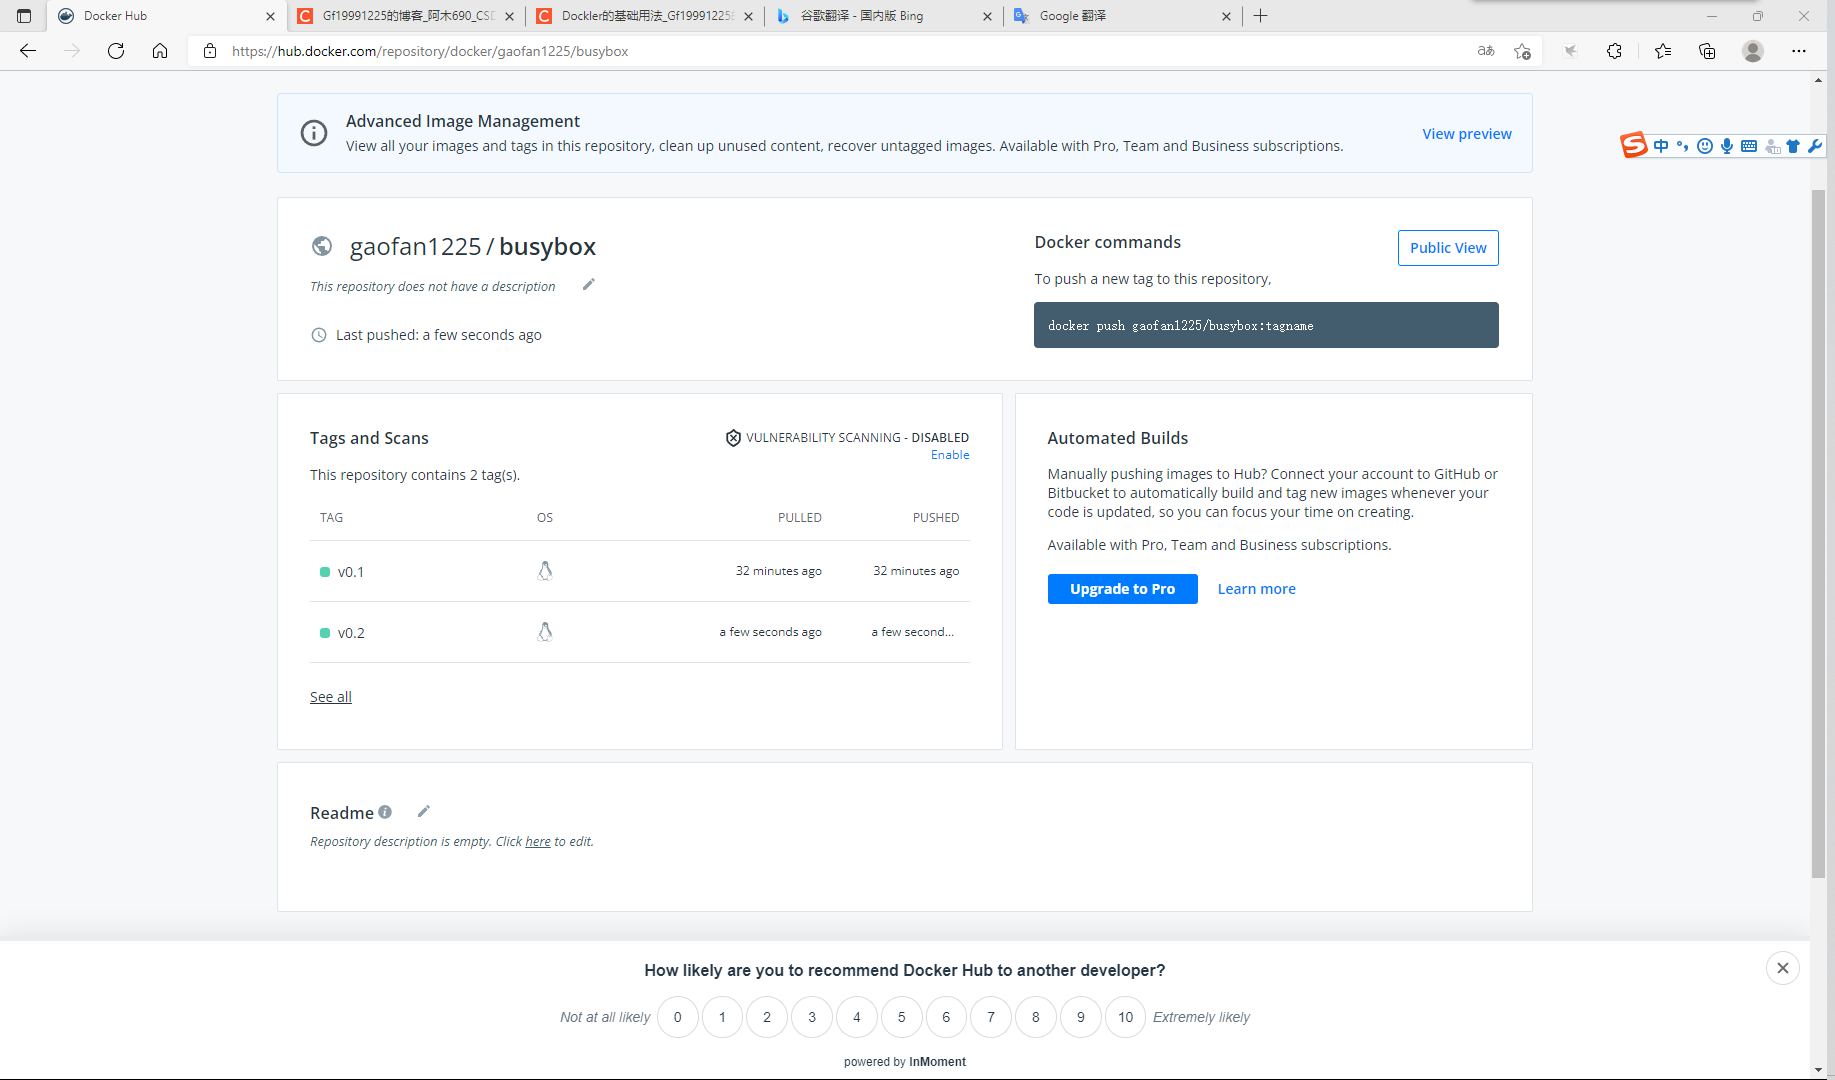This screenshot has height=1080, width=1835.
Task: Click the Linux penguin icon for v0.2
Action: coord(545,632)
